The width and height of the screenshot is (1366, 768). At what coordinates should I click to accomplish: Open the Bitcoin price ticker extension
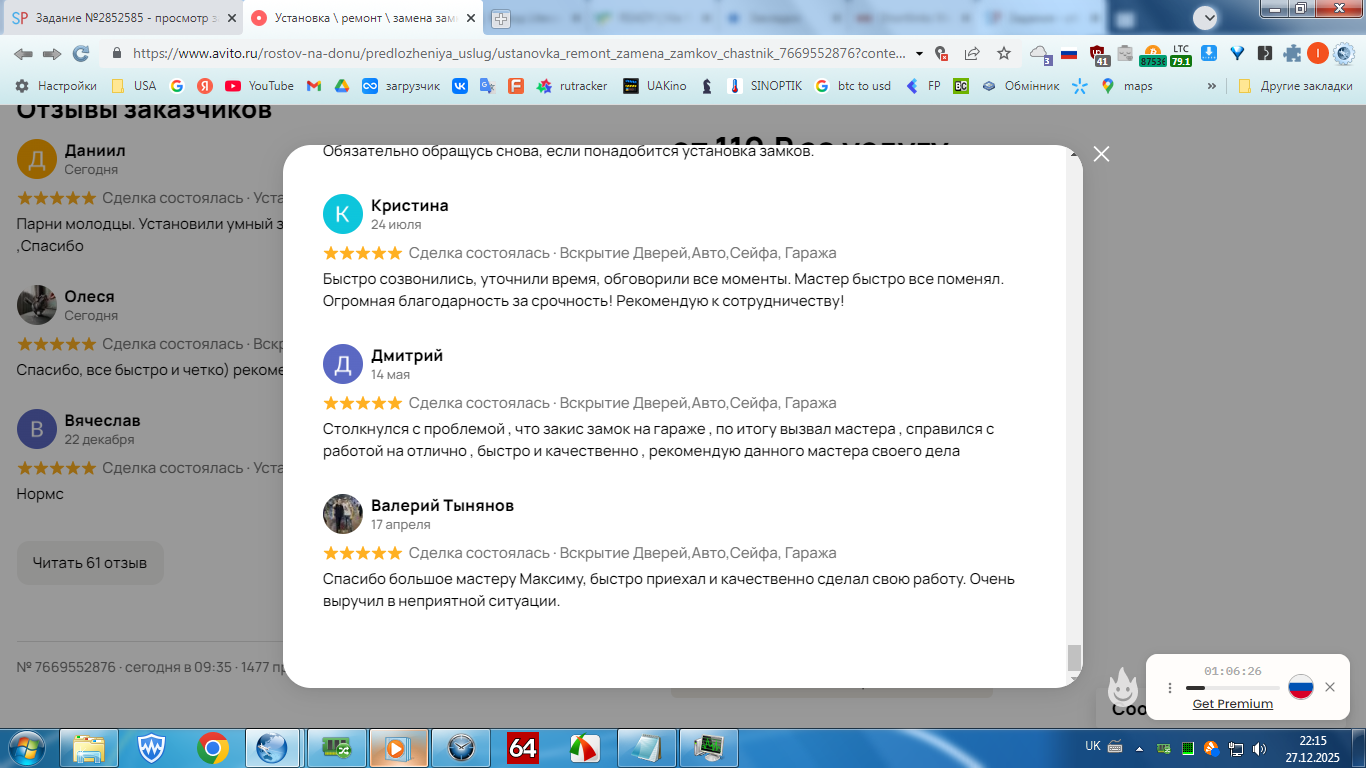(x=1153, y=54)
